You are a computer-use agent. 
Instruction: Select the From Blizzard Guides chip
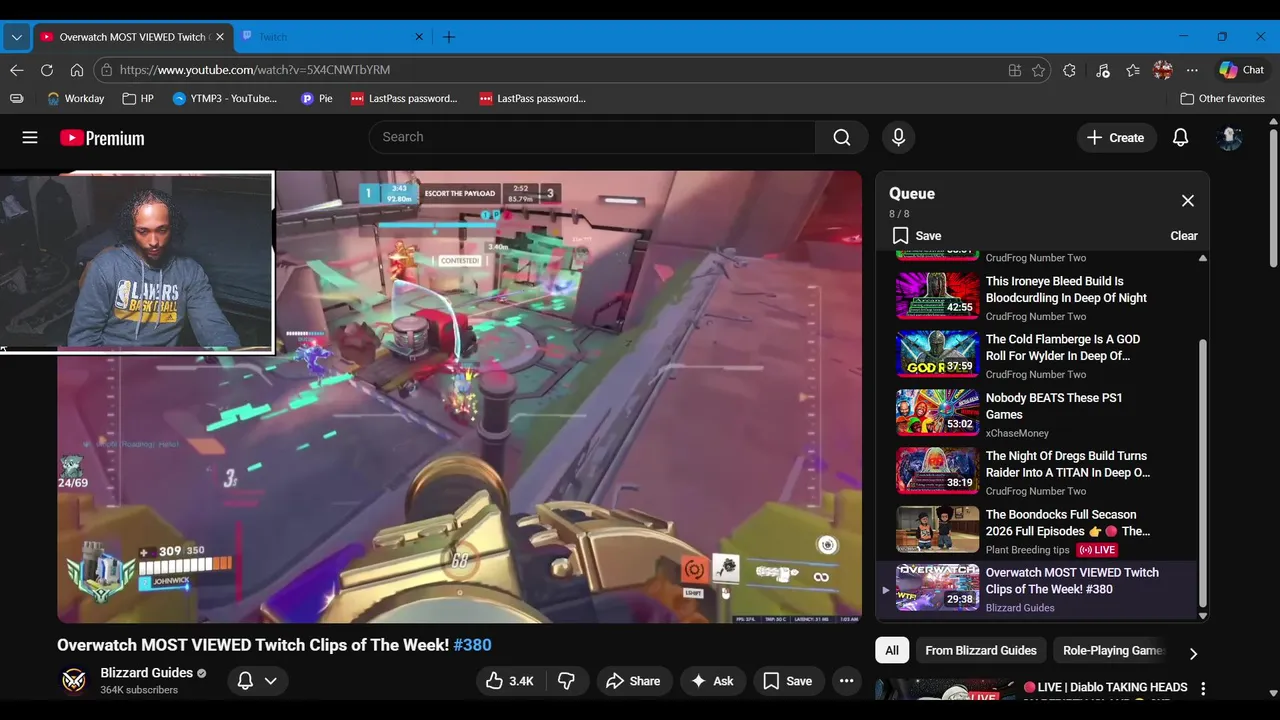981,650
